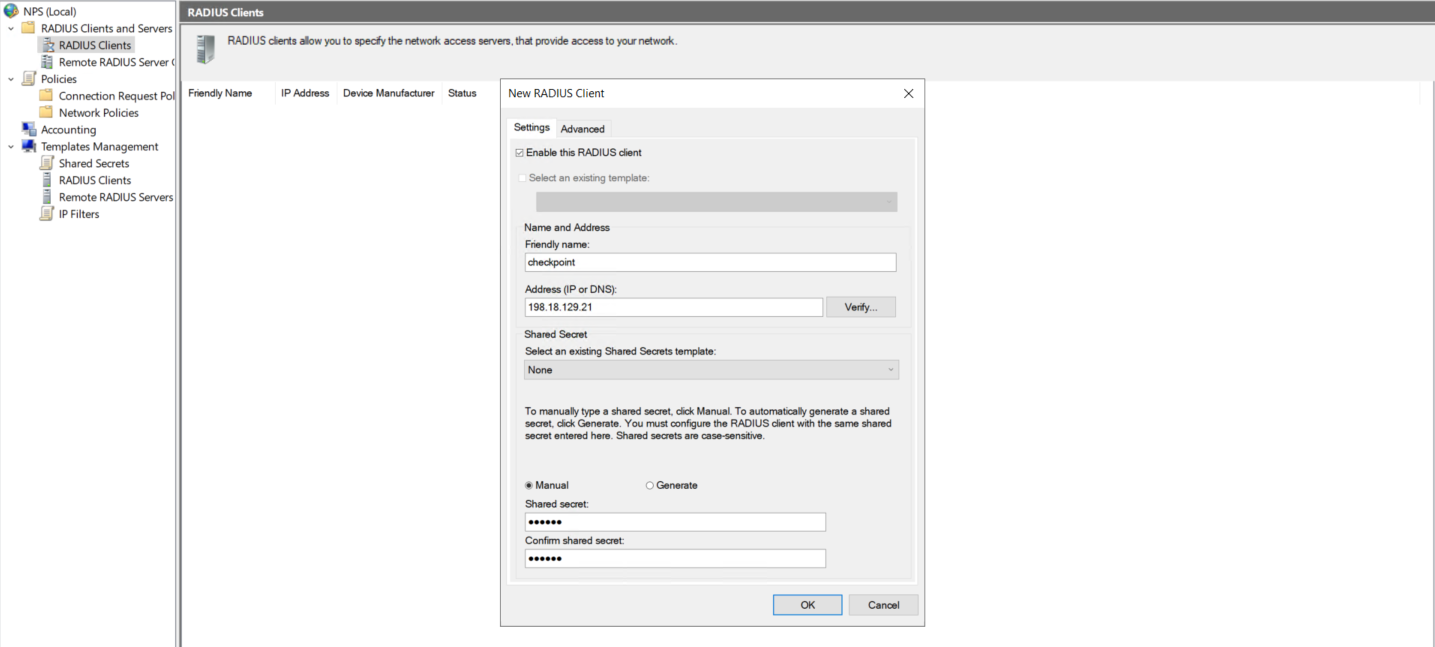Select the Manual radio button
The width and height of the screenshot is (1435, 647).
(x=529, y=486)
